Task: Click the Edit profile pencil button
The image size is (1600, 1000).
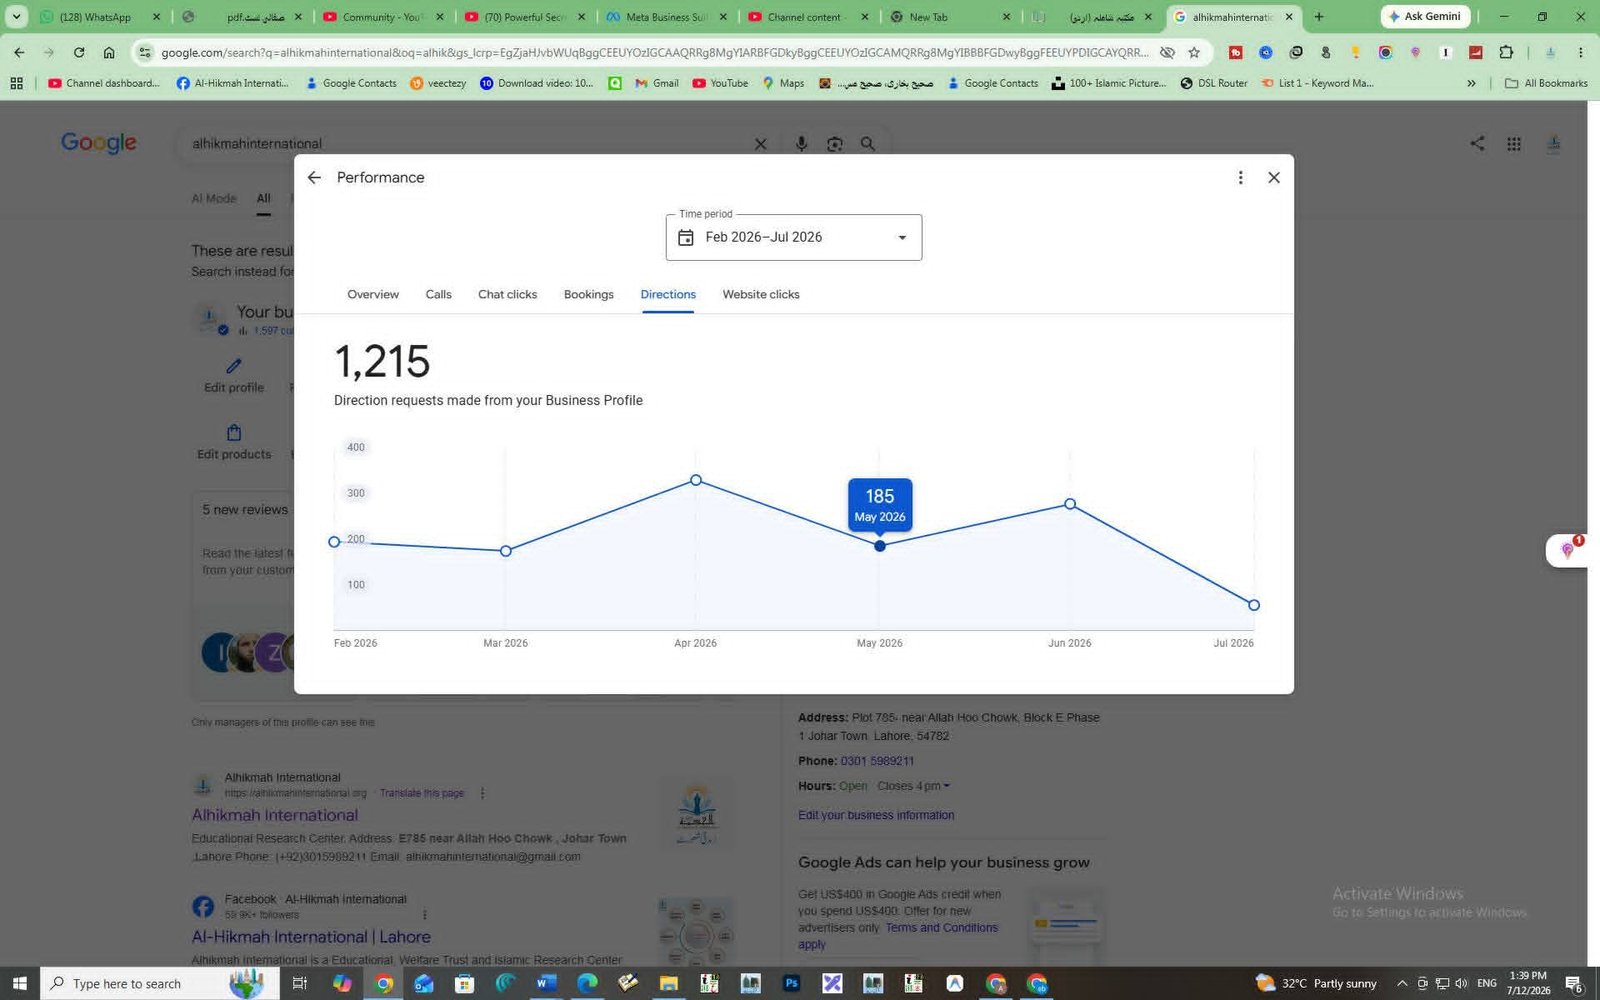Action: [234, 375]
